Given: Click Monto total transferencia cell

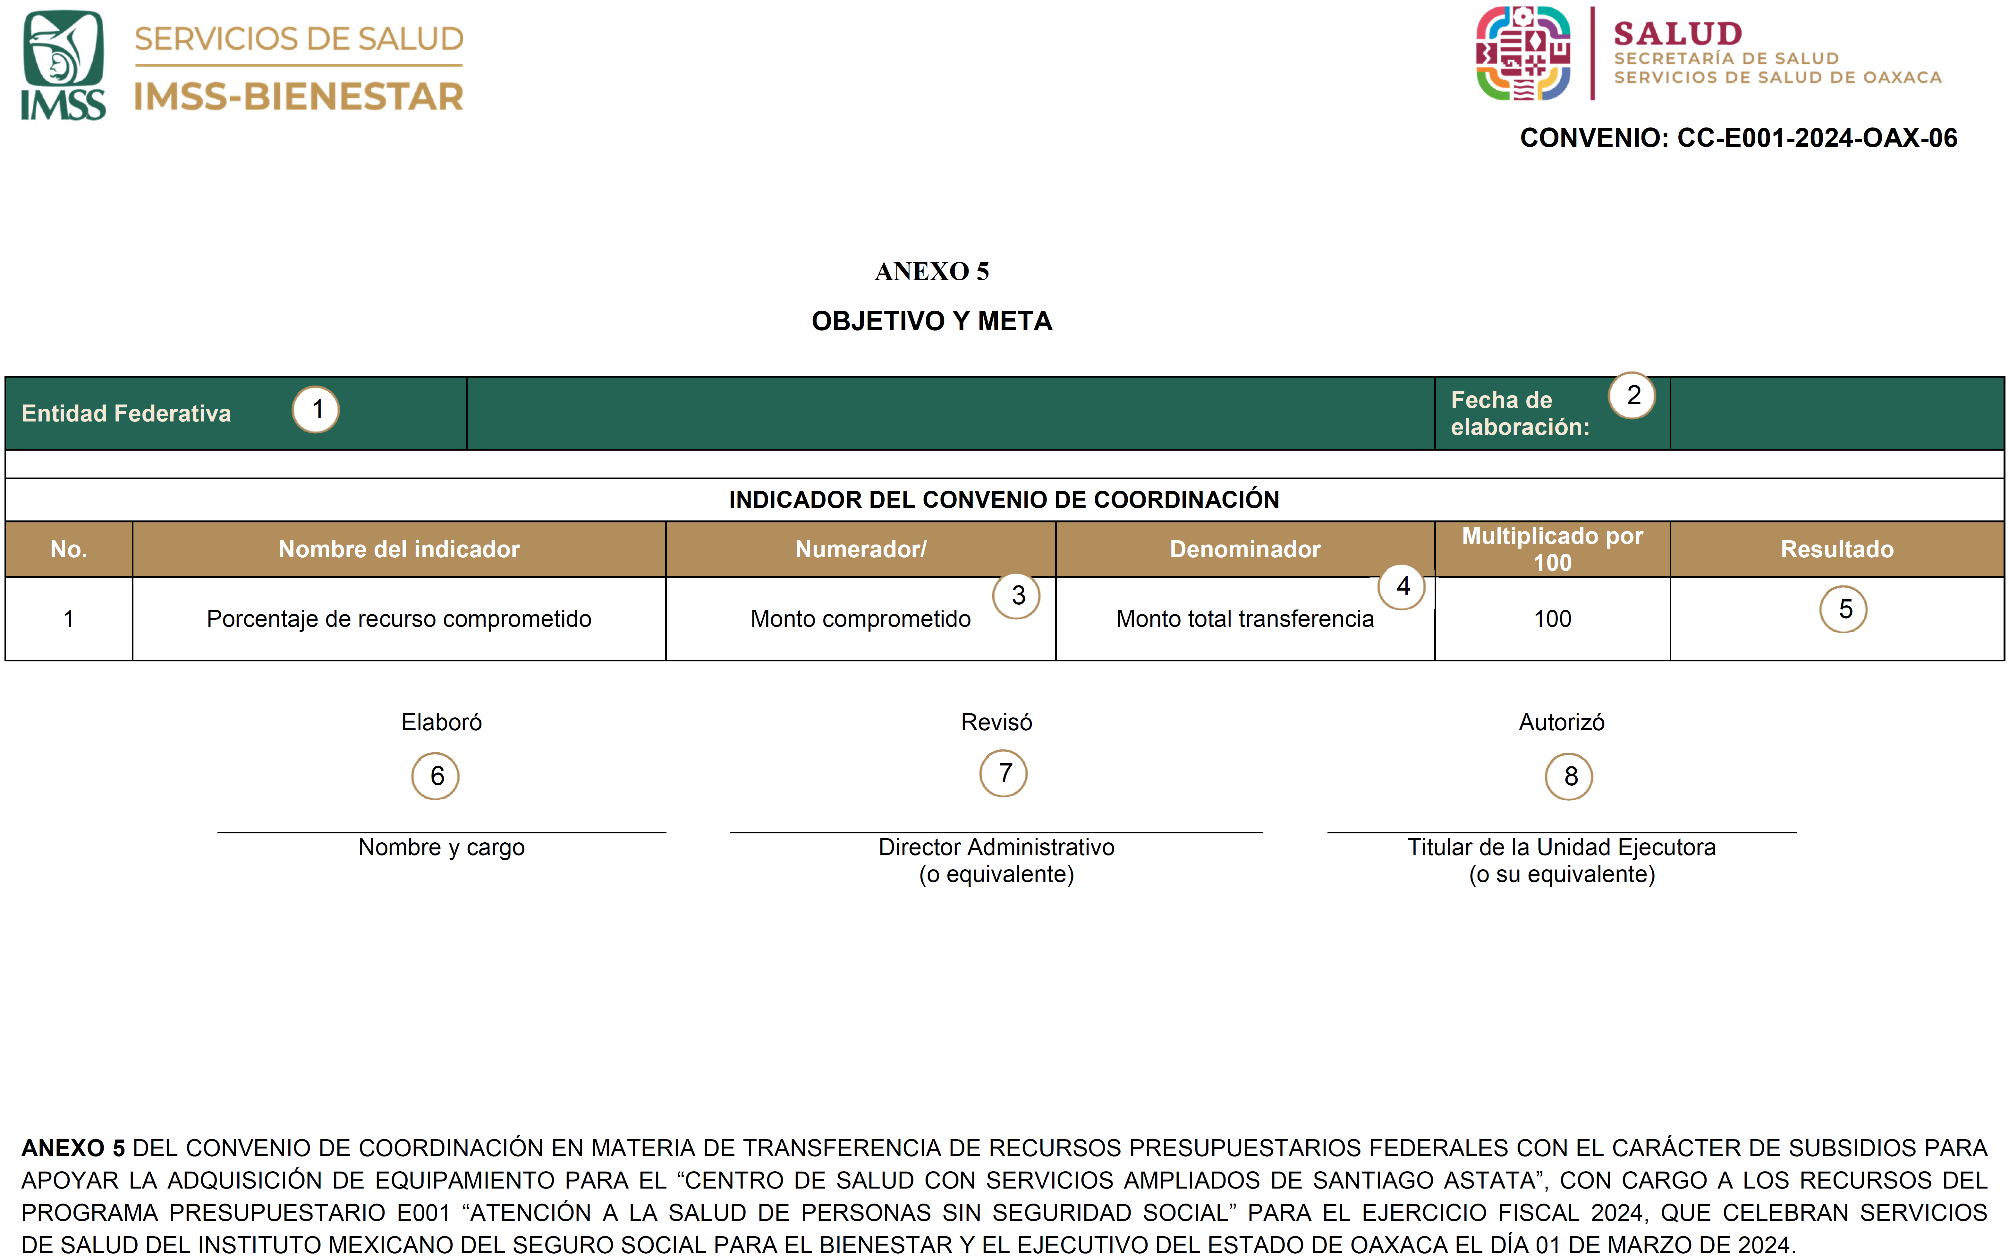Looking at the screenshot, I should tap(1244, 619).
